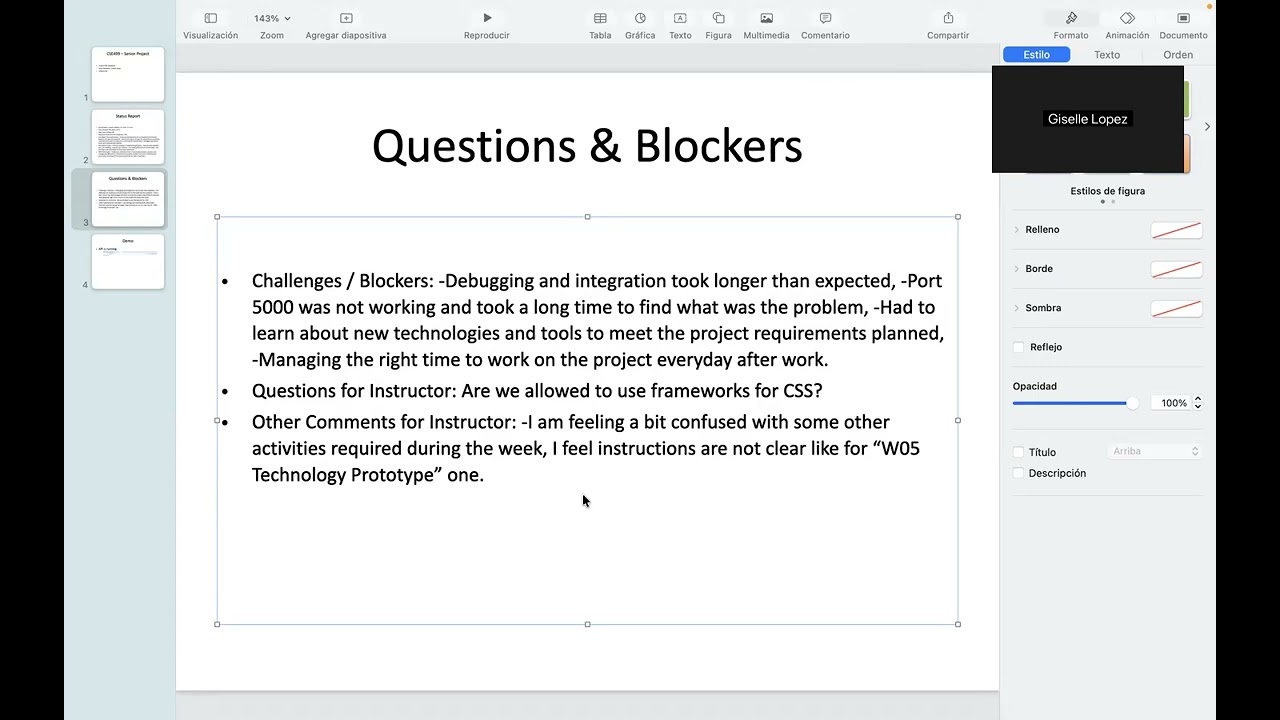This screenshot has width=1280, height=720.
Task: Select Status Report slide 2 thumbnail
Action: (128, 137)
